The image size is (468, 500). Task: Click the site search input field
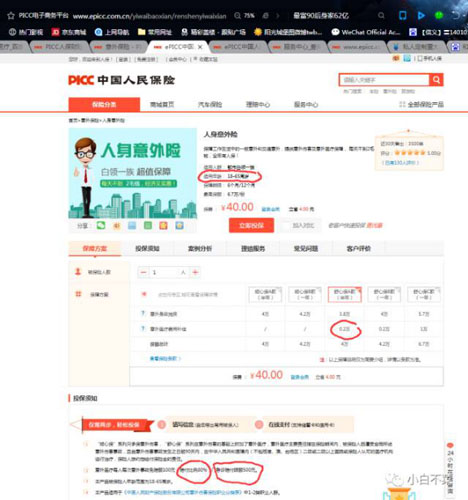pyautogui.click(x=384, y=80)
